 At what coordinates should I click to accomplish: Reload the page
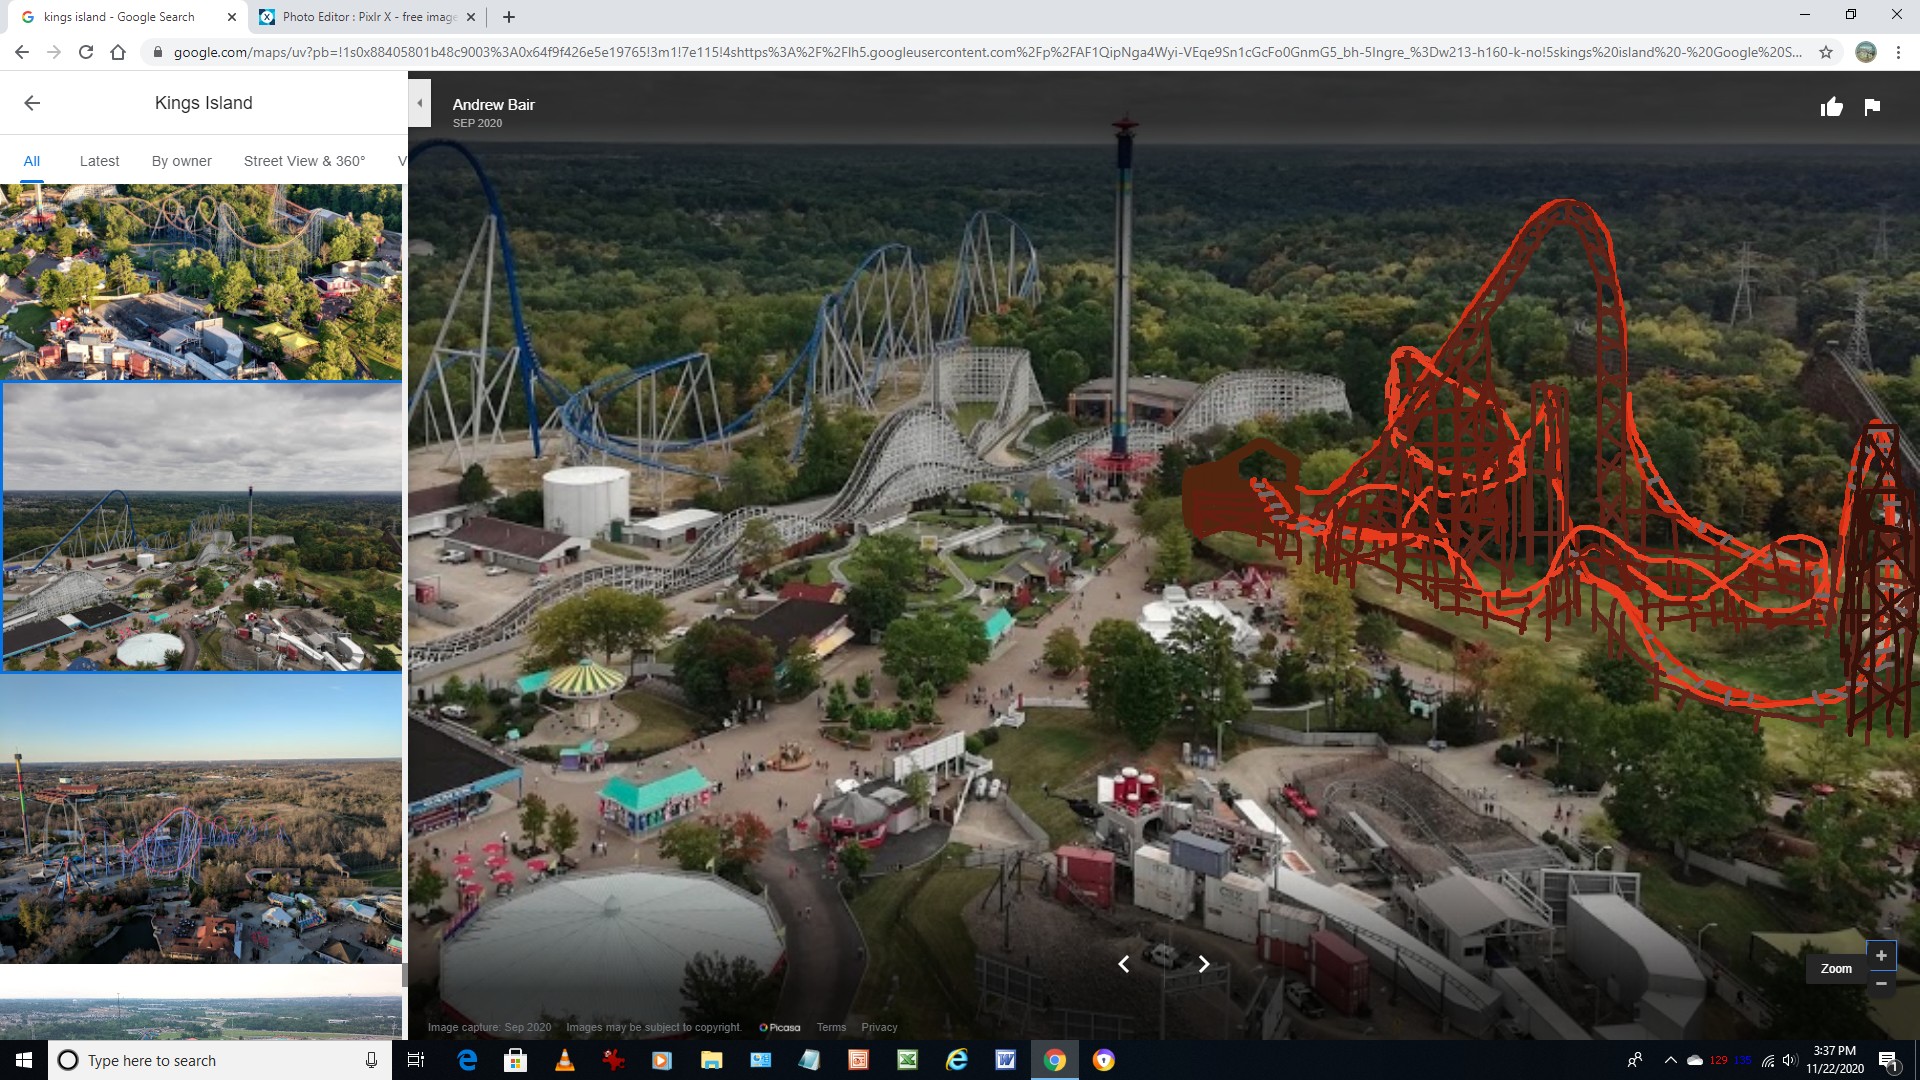click(x=86, y=52)
